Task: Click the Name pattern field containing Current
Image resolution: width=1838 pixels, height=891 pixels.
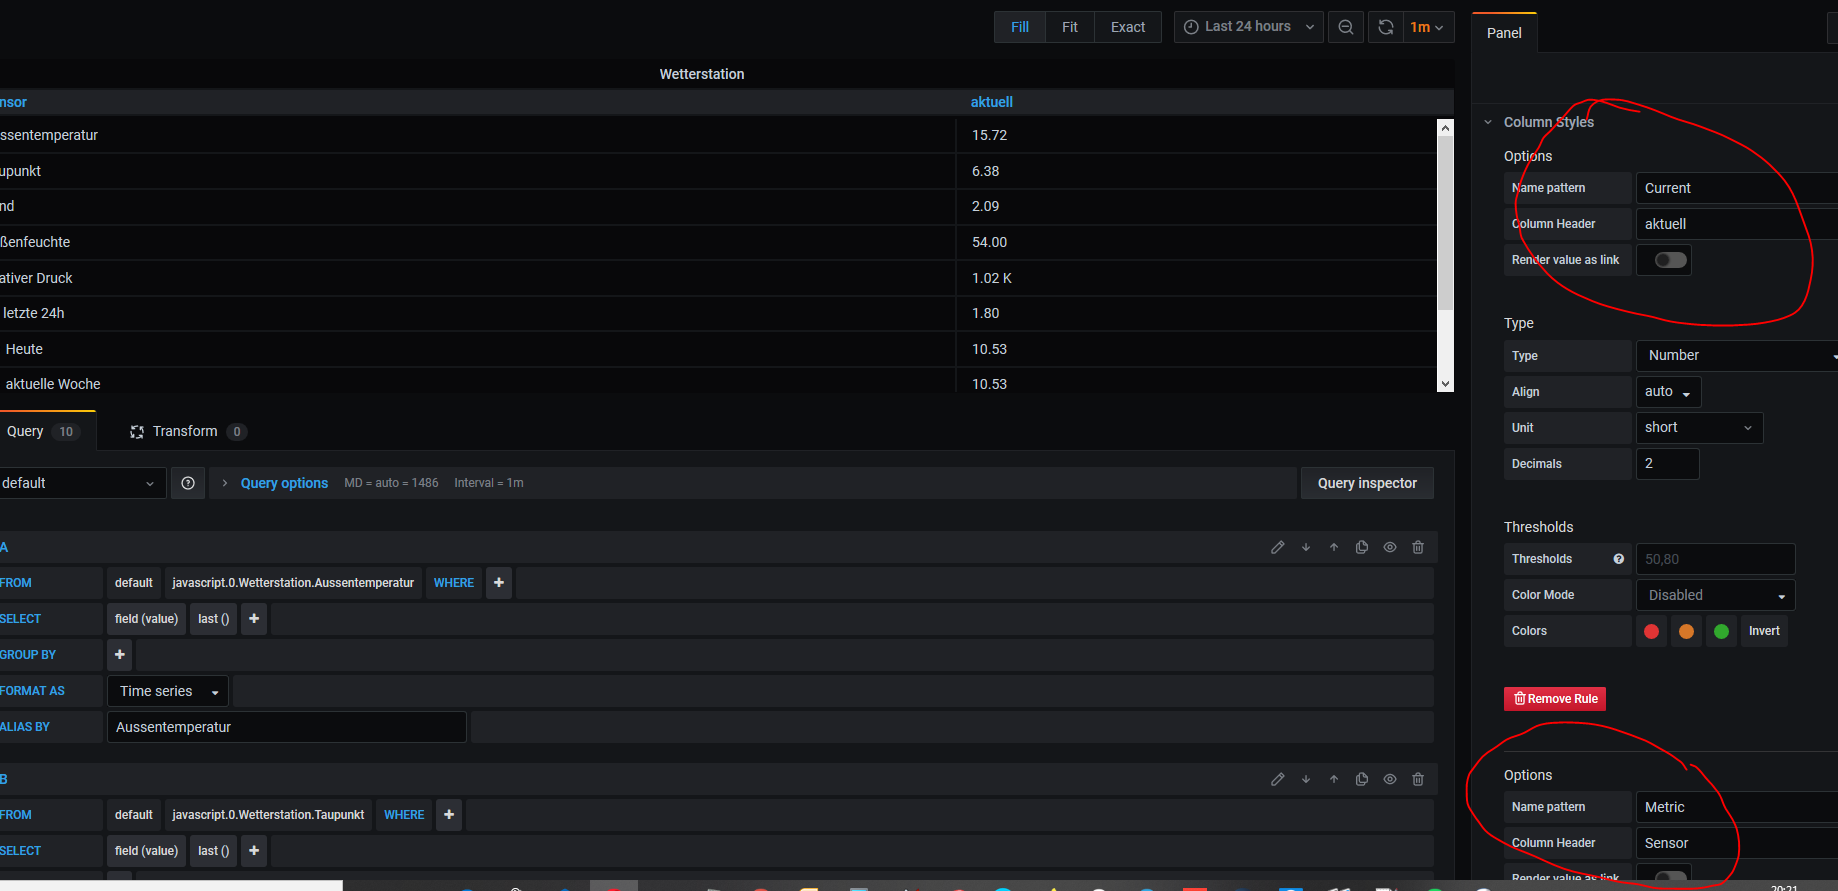Action: coord(1737,188)
